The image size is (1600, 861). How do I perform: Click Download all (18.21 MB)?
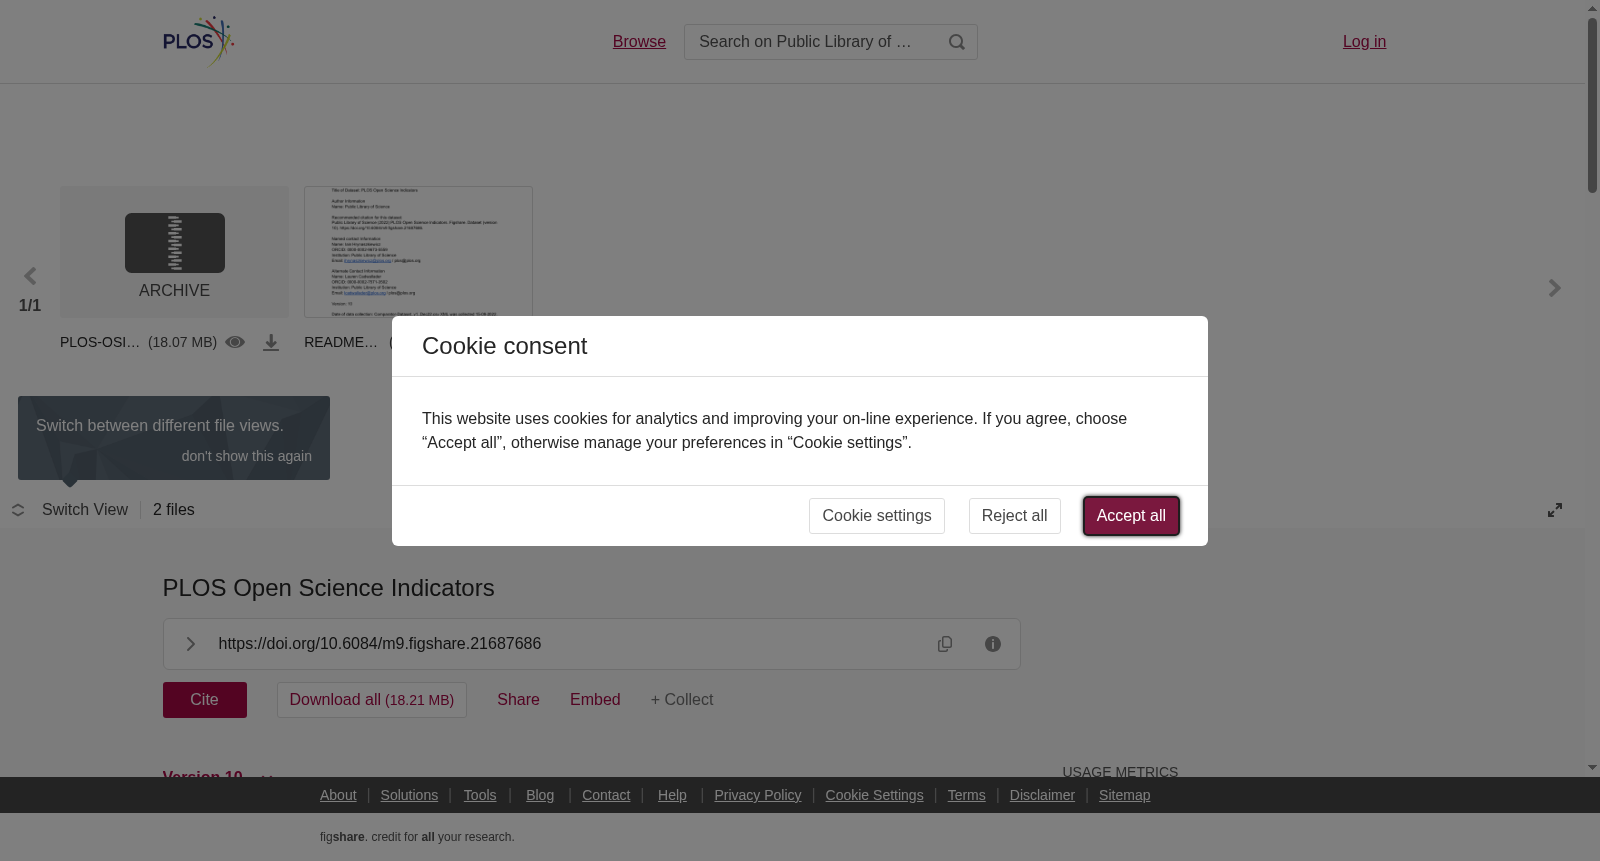tap(372, 700)
